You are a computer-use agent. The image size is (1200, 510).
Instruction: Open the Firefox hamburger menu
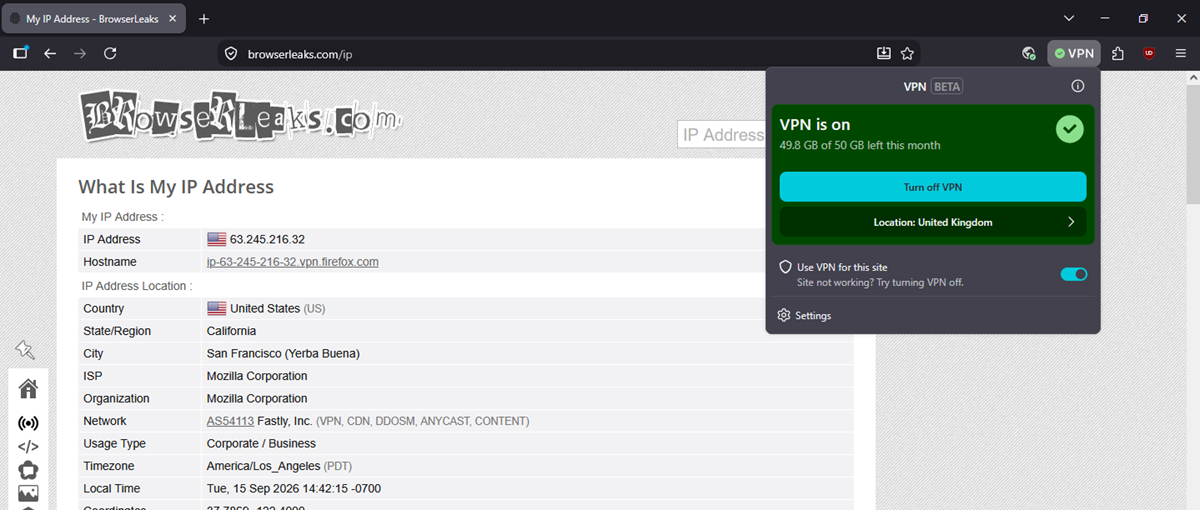point(1180,53)
